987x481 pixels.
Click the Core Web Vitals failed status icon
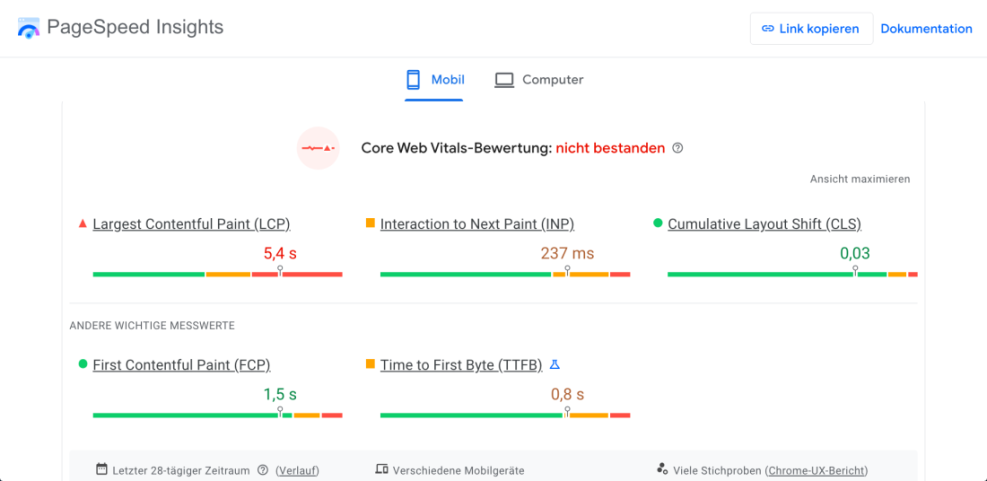318,148
